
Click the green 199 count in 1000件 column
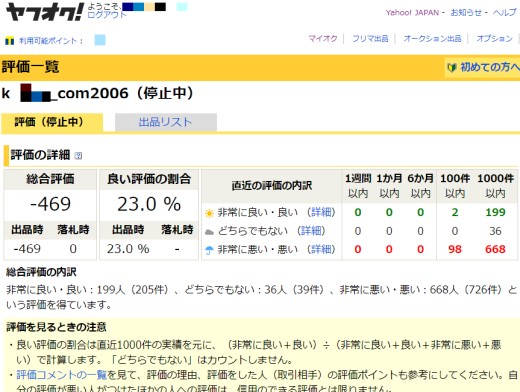click(x=495, y=212)
